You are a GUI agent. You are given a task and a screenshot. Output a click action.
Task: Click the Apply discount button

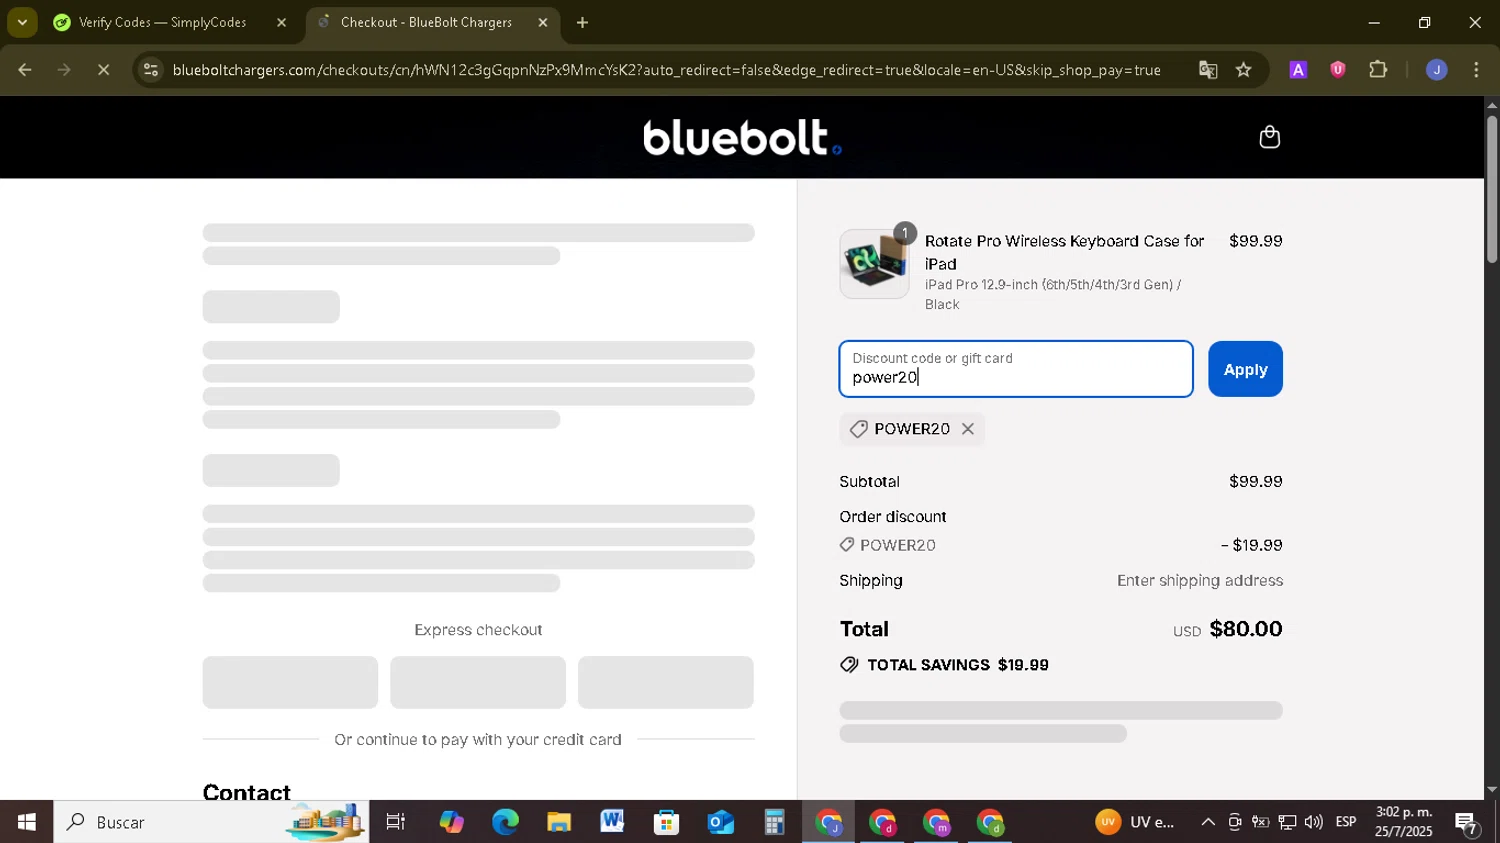[1245, 369]
